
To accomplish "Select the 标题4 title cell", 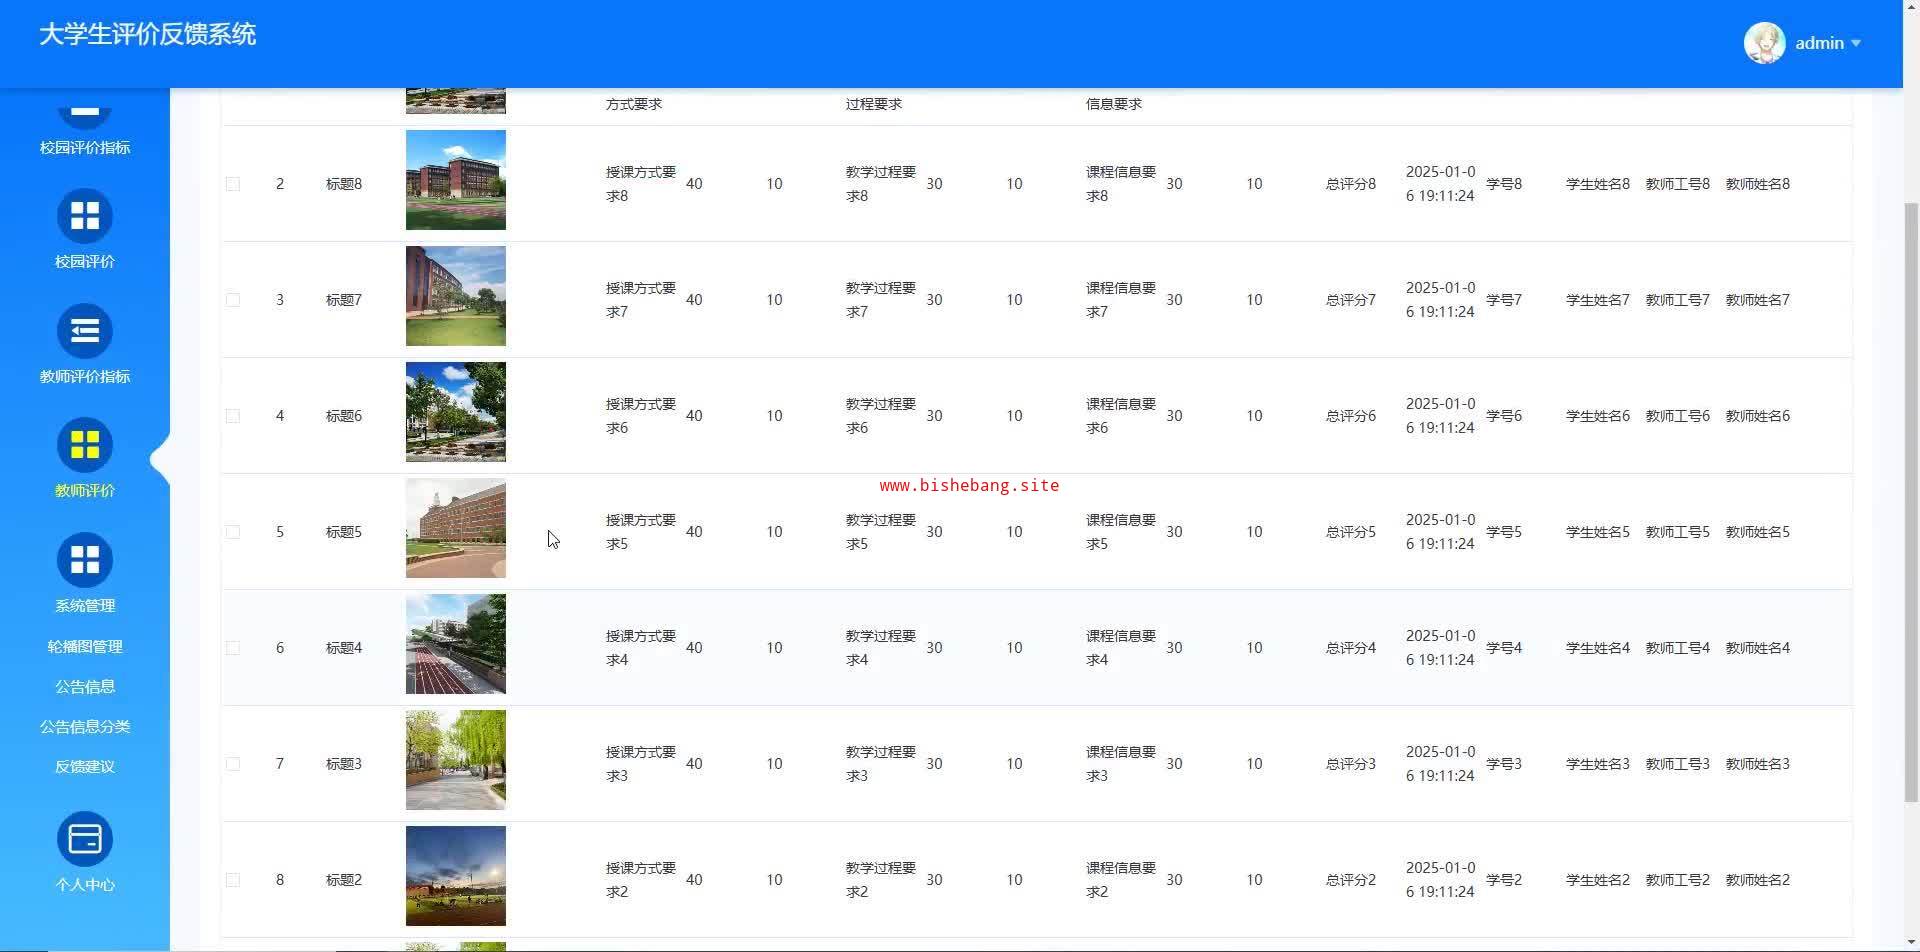I will [344, 648].
